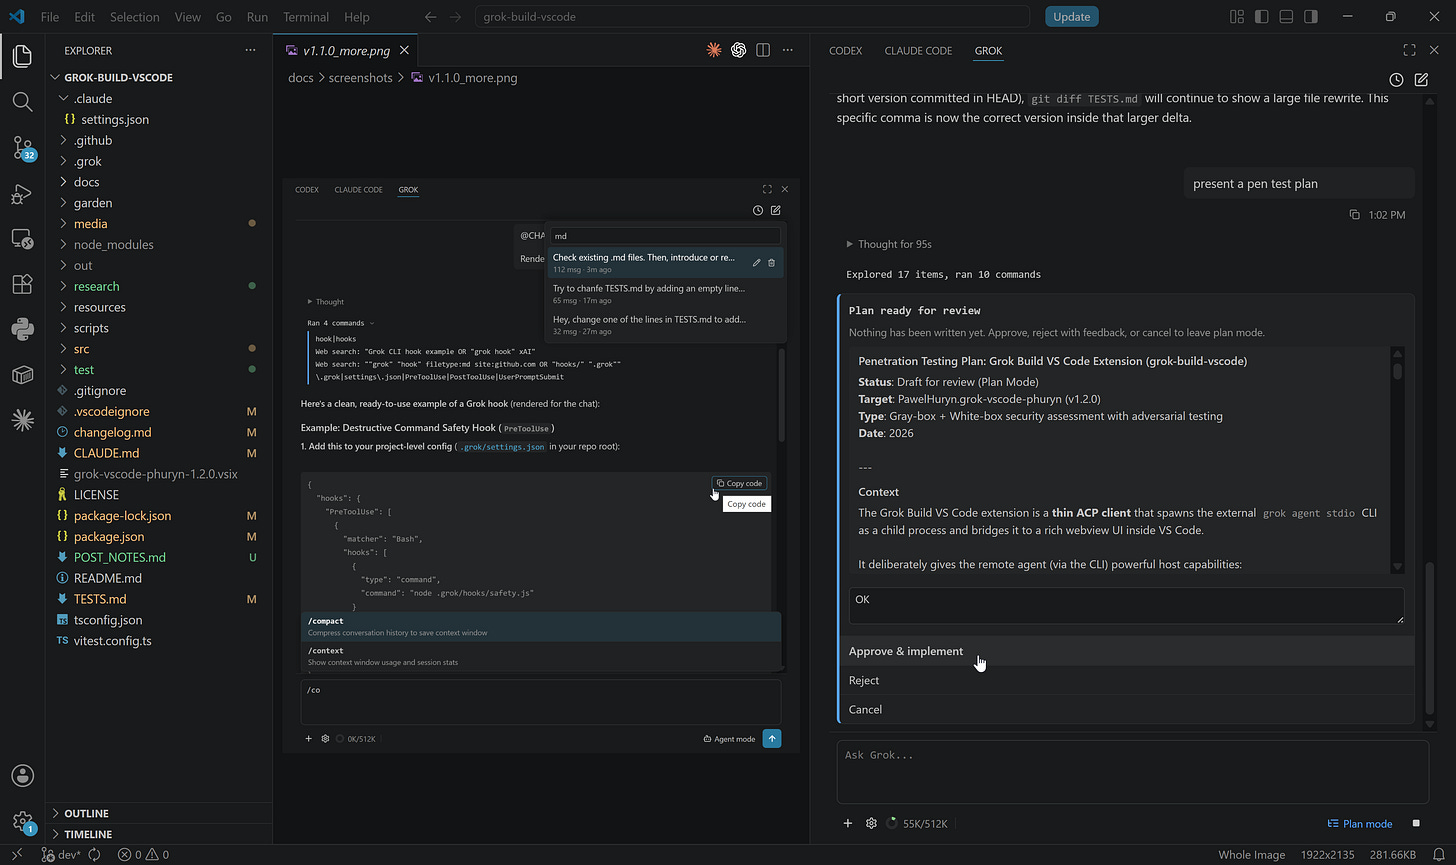Maximize the Grok panel
Screen dimensions: 1456x865
pyautogui.click(x=1409, y=50)
